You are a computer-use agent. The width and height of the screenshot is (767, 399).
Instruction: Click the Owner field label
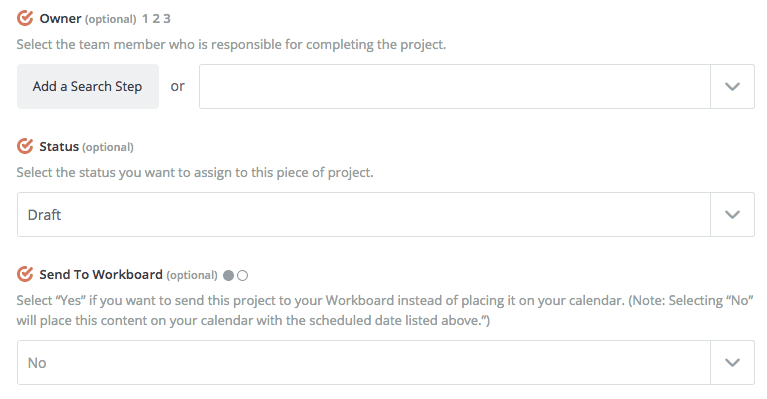coord(60,19)
